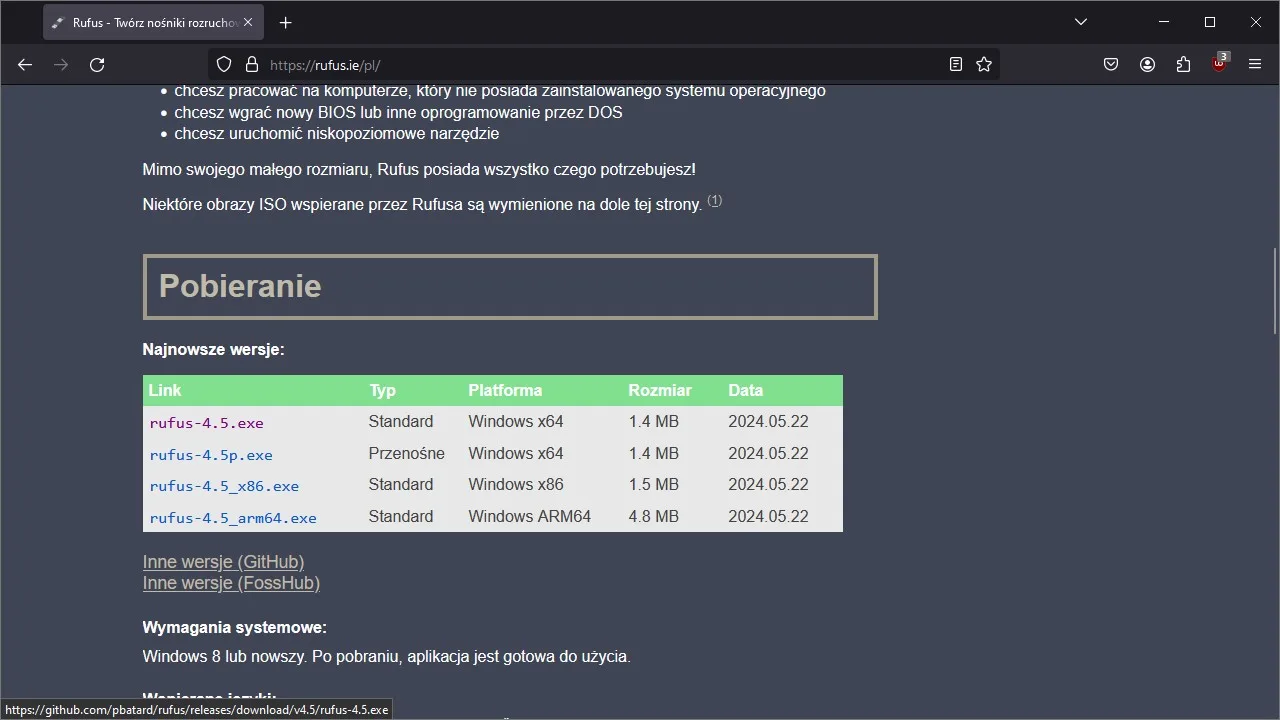Download rufus-4.5_x86.exe
The height and width of the screenshot is (720, 1280).
(x=224, y=486)
